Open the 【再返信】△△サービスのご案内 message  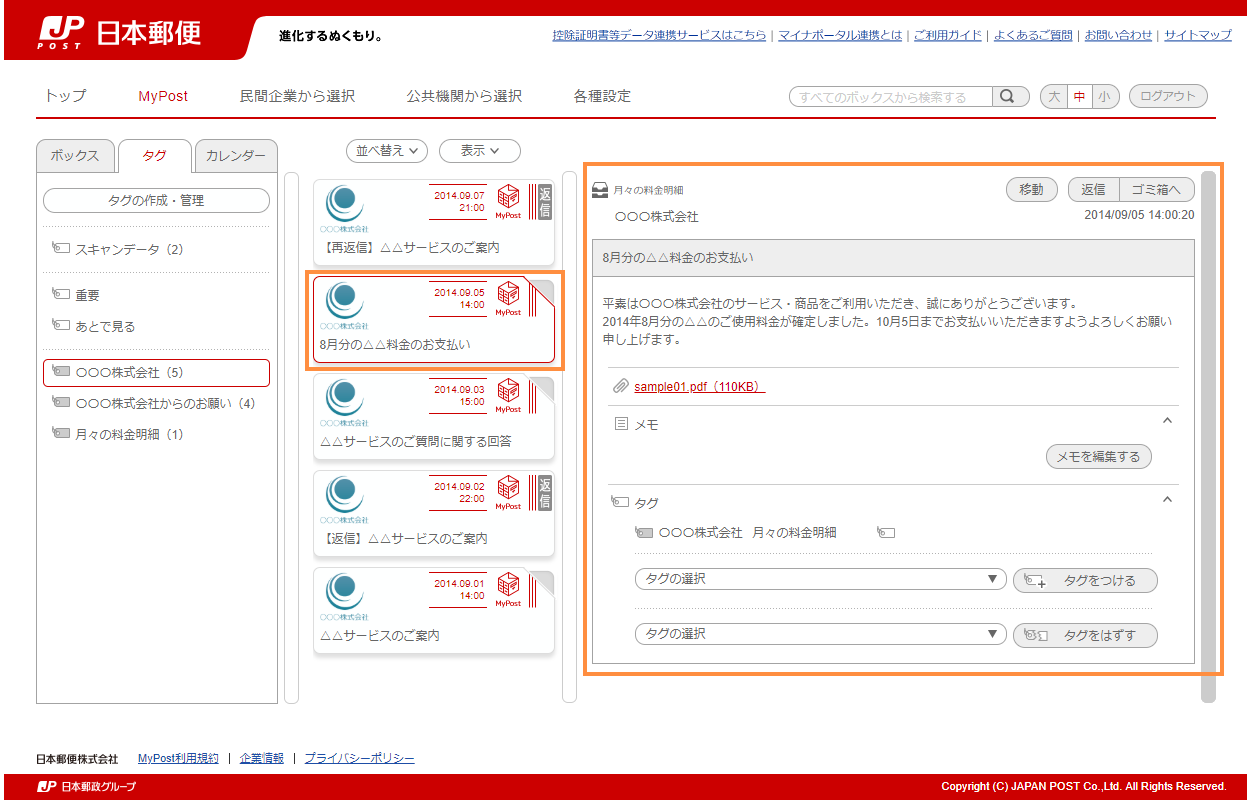434,222
